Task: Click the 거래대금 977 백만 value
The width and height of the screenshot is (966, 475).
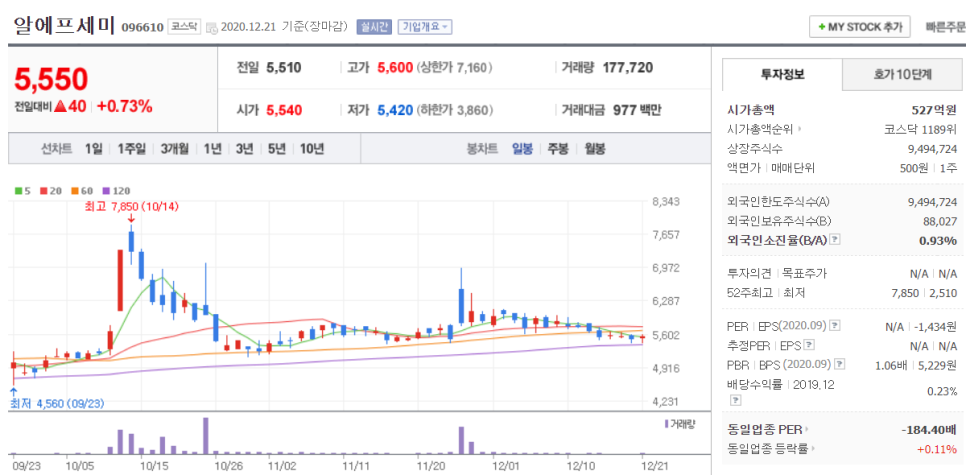Action: (x=637, y=110)
